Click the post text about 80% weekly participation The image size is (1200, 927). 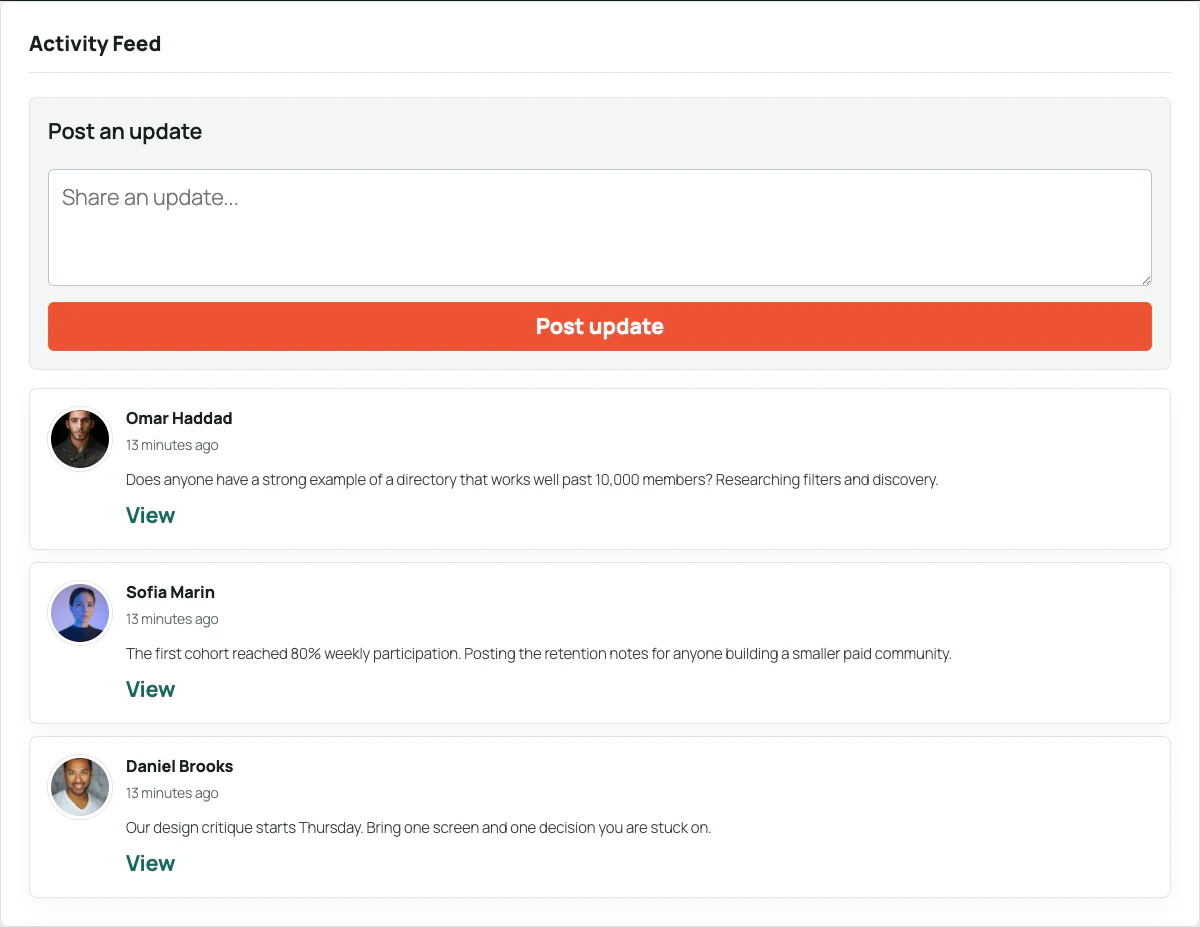[538, 654]
